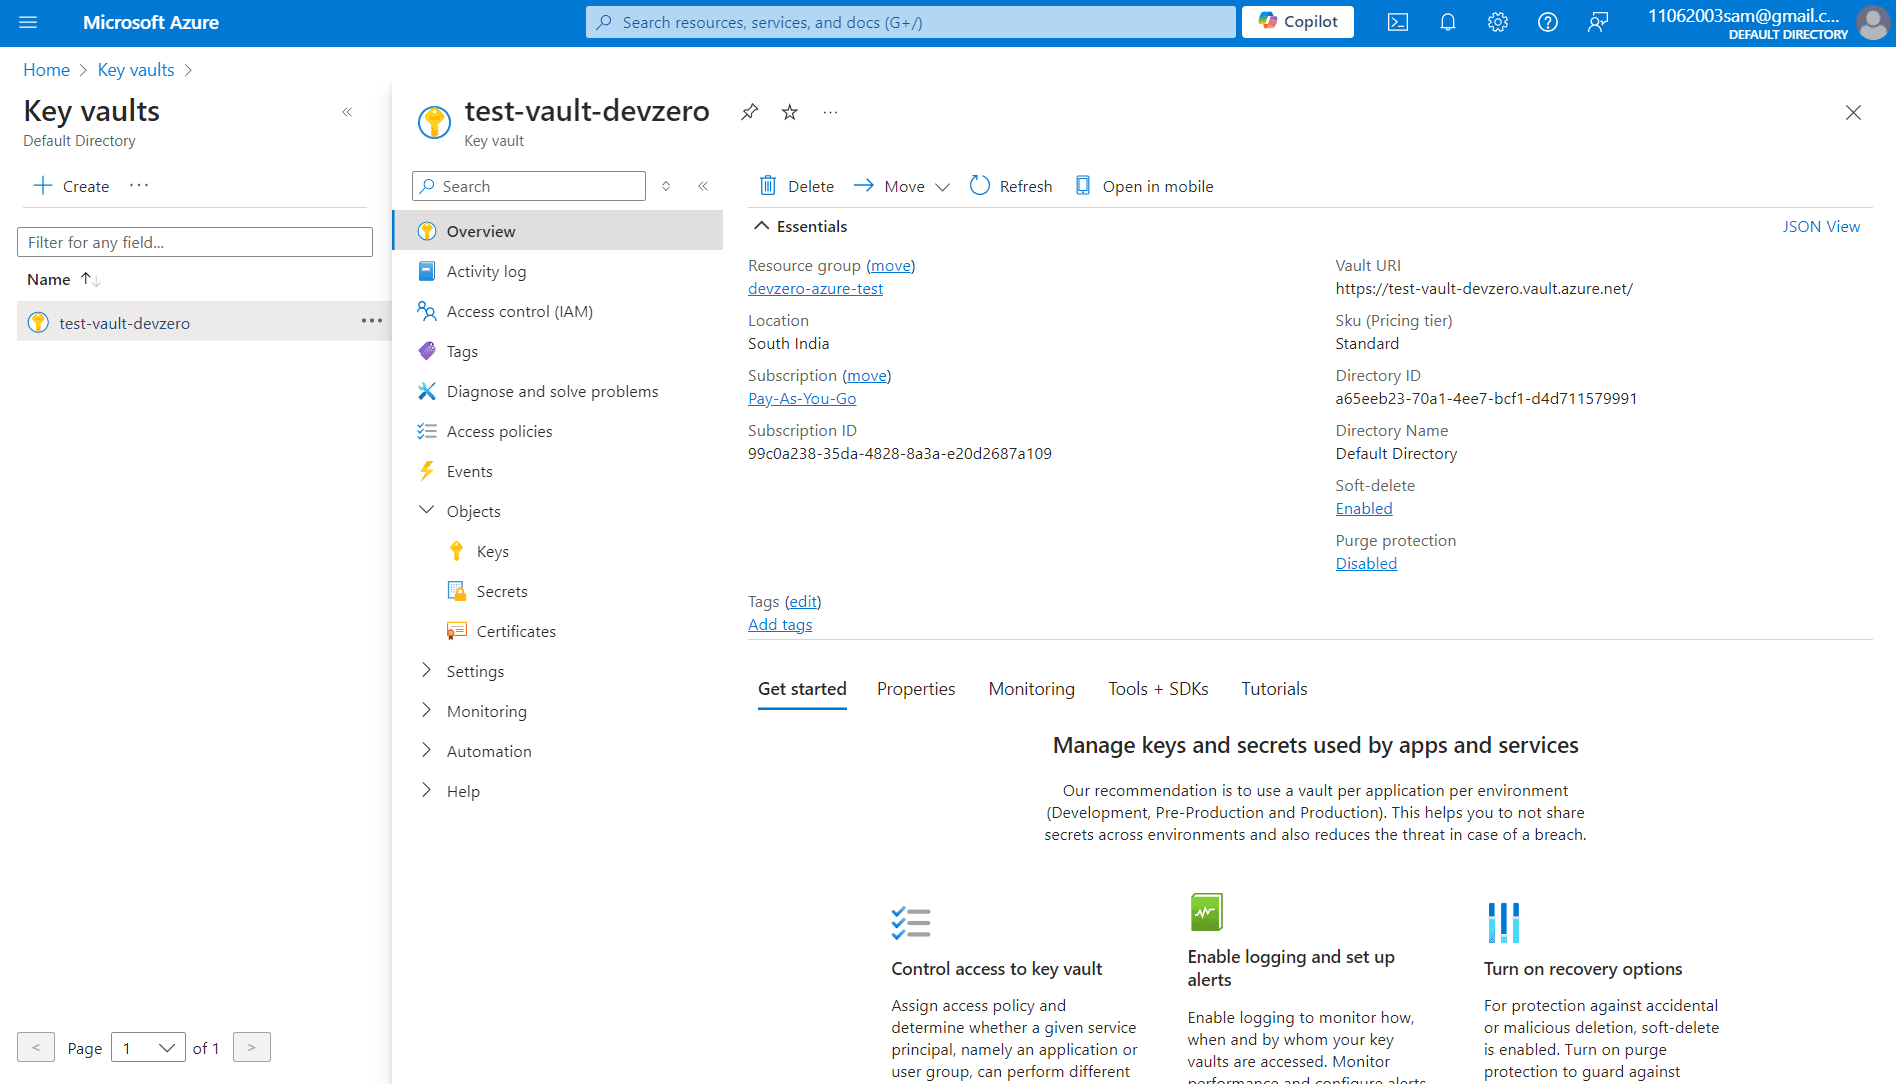
Task: Open portal settings gear
Action: 1498,22
